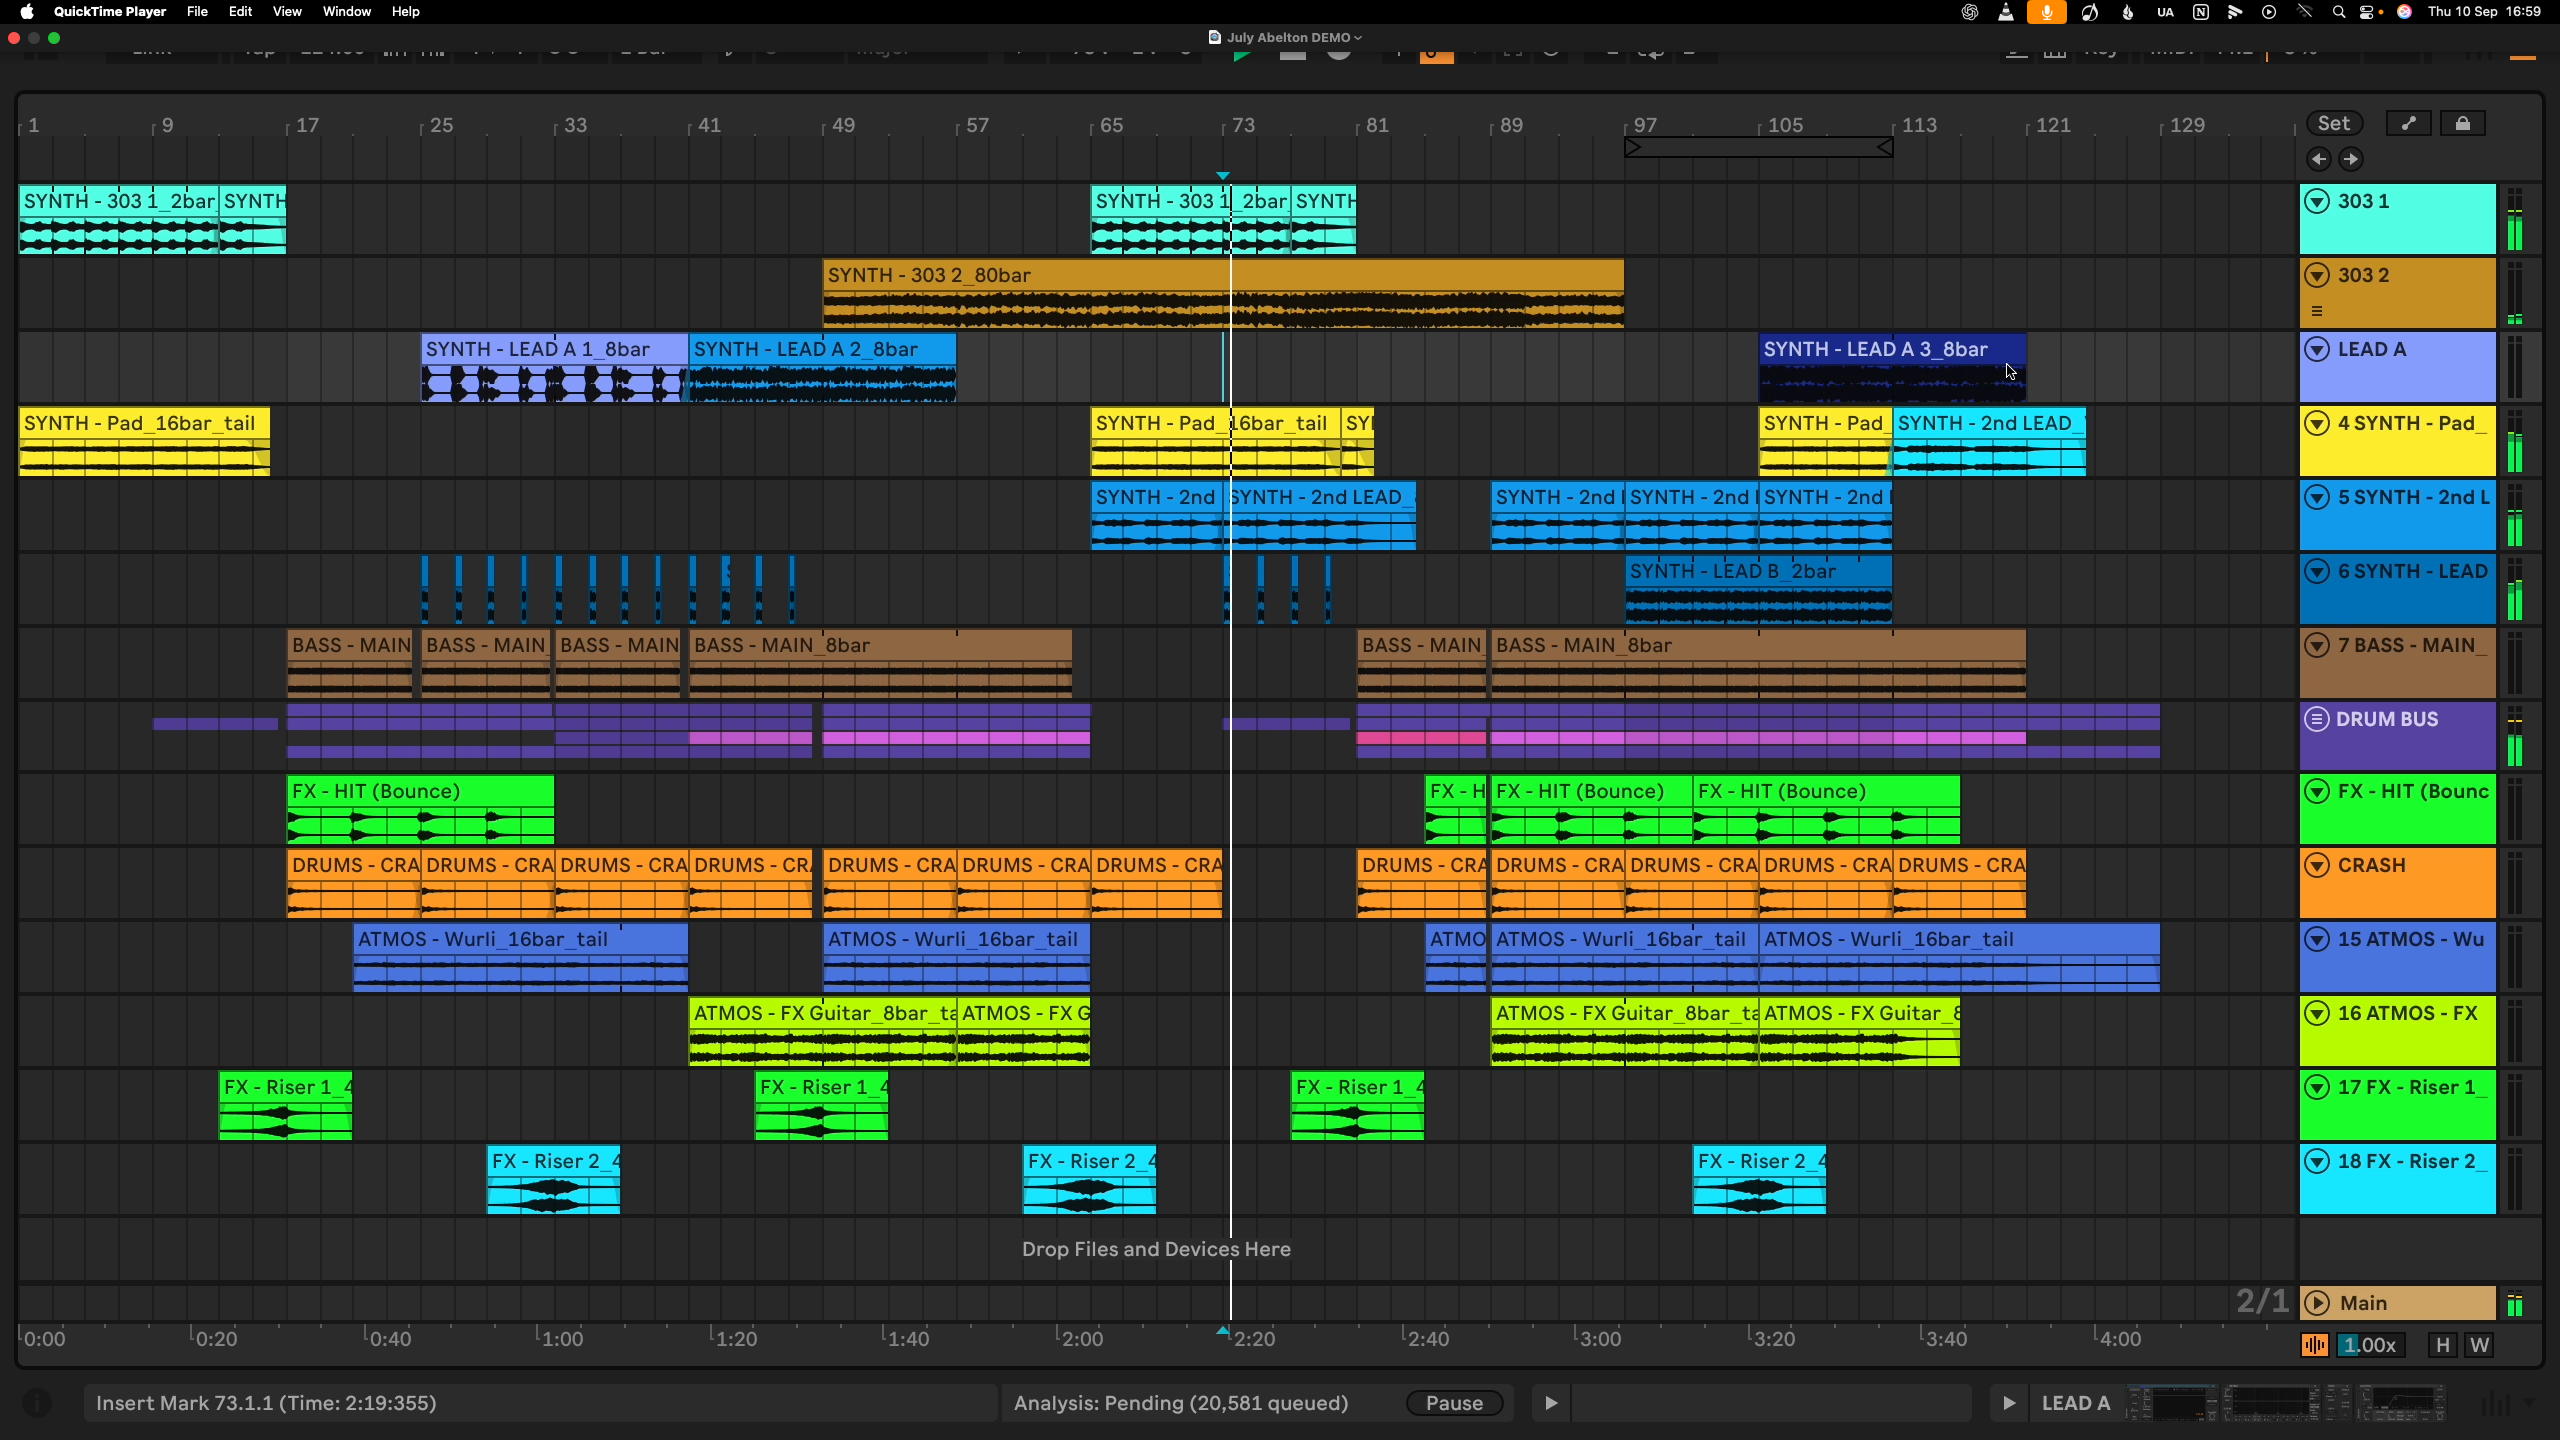The width and height of the screenshot is (2560, 1440).
Task: Unfold the 4 SYNTH - Pad track
Action: coord(2317,423)
